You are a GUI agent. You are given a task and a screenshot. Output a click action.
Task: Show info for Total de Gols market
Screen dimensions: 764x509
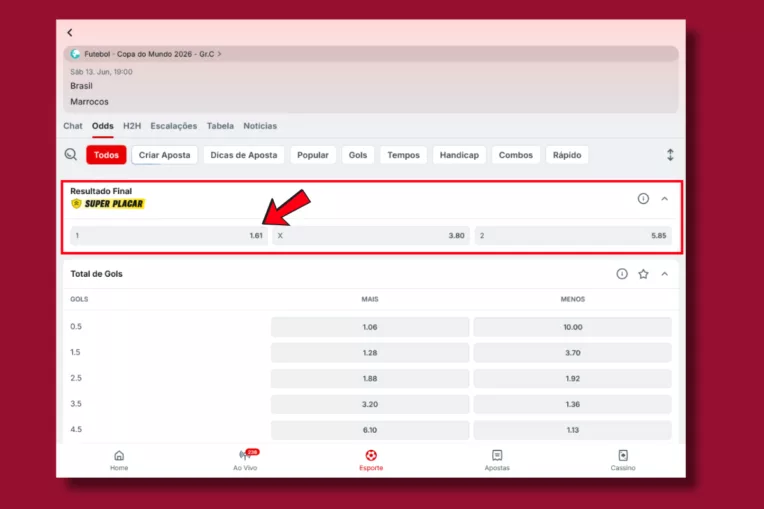coord(622,274)
